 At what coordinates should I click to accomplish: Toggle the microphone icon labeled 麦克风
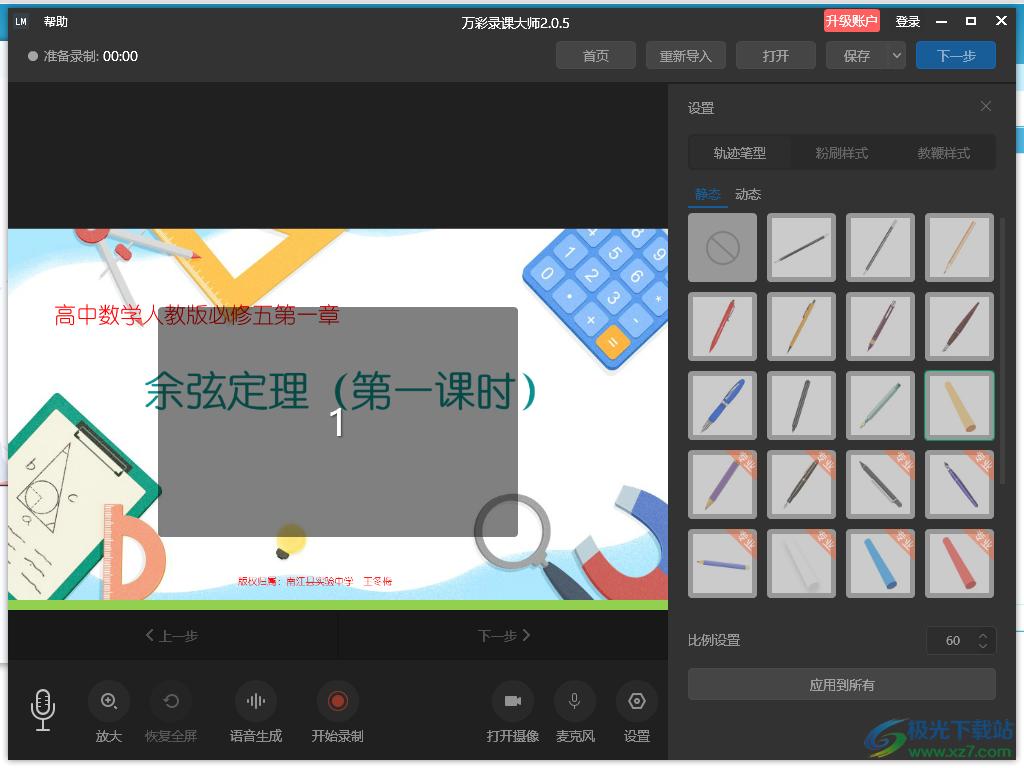[x=575, y=701]
